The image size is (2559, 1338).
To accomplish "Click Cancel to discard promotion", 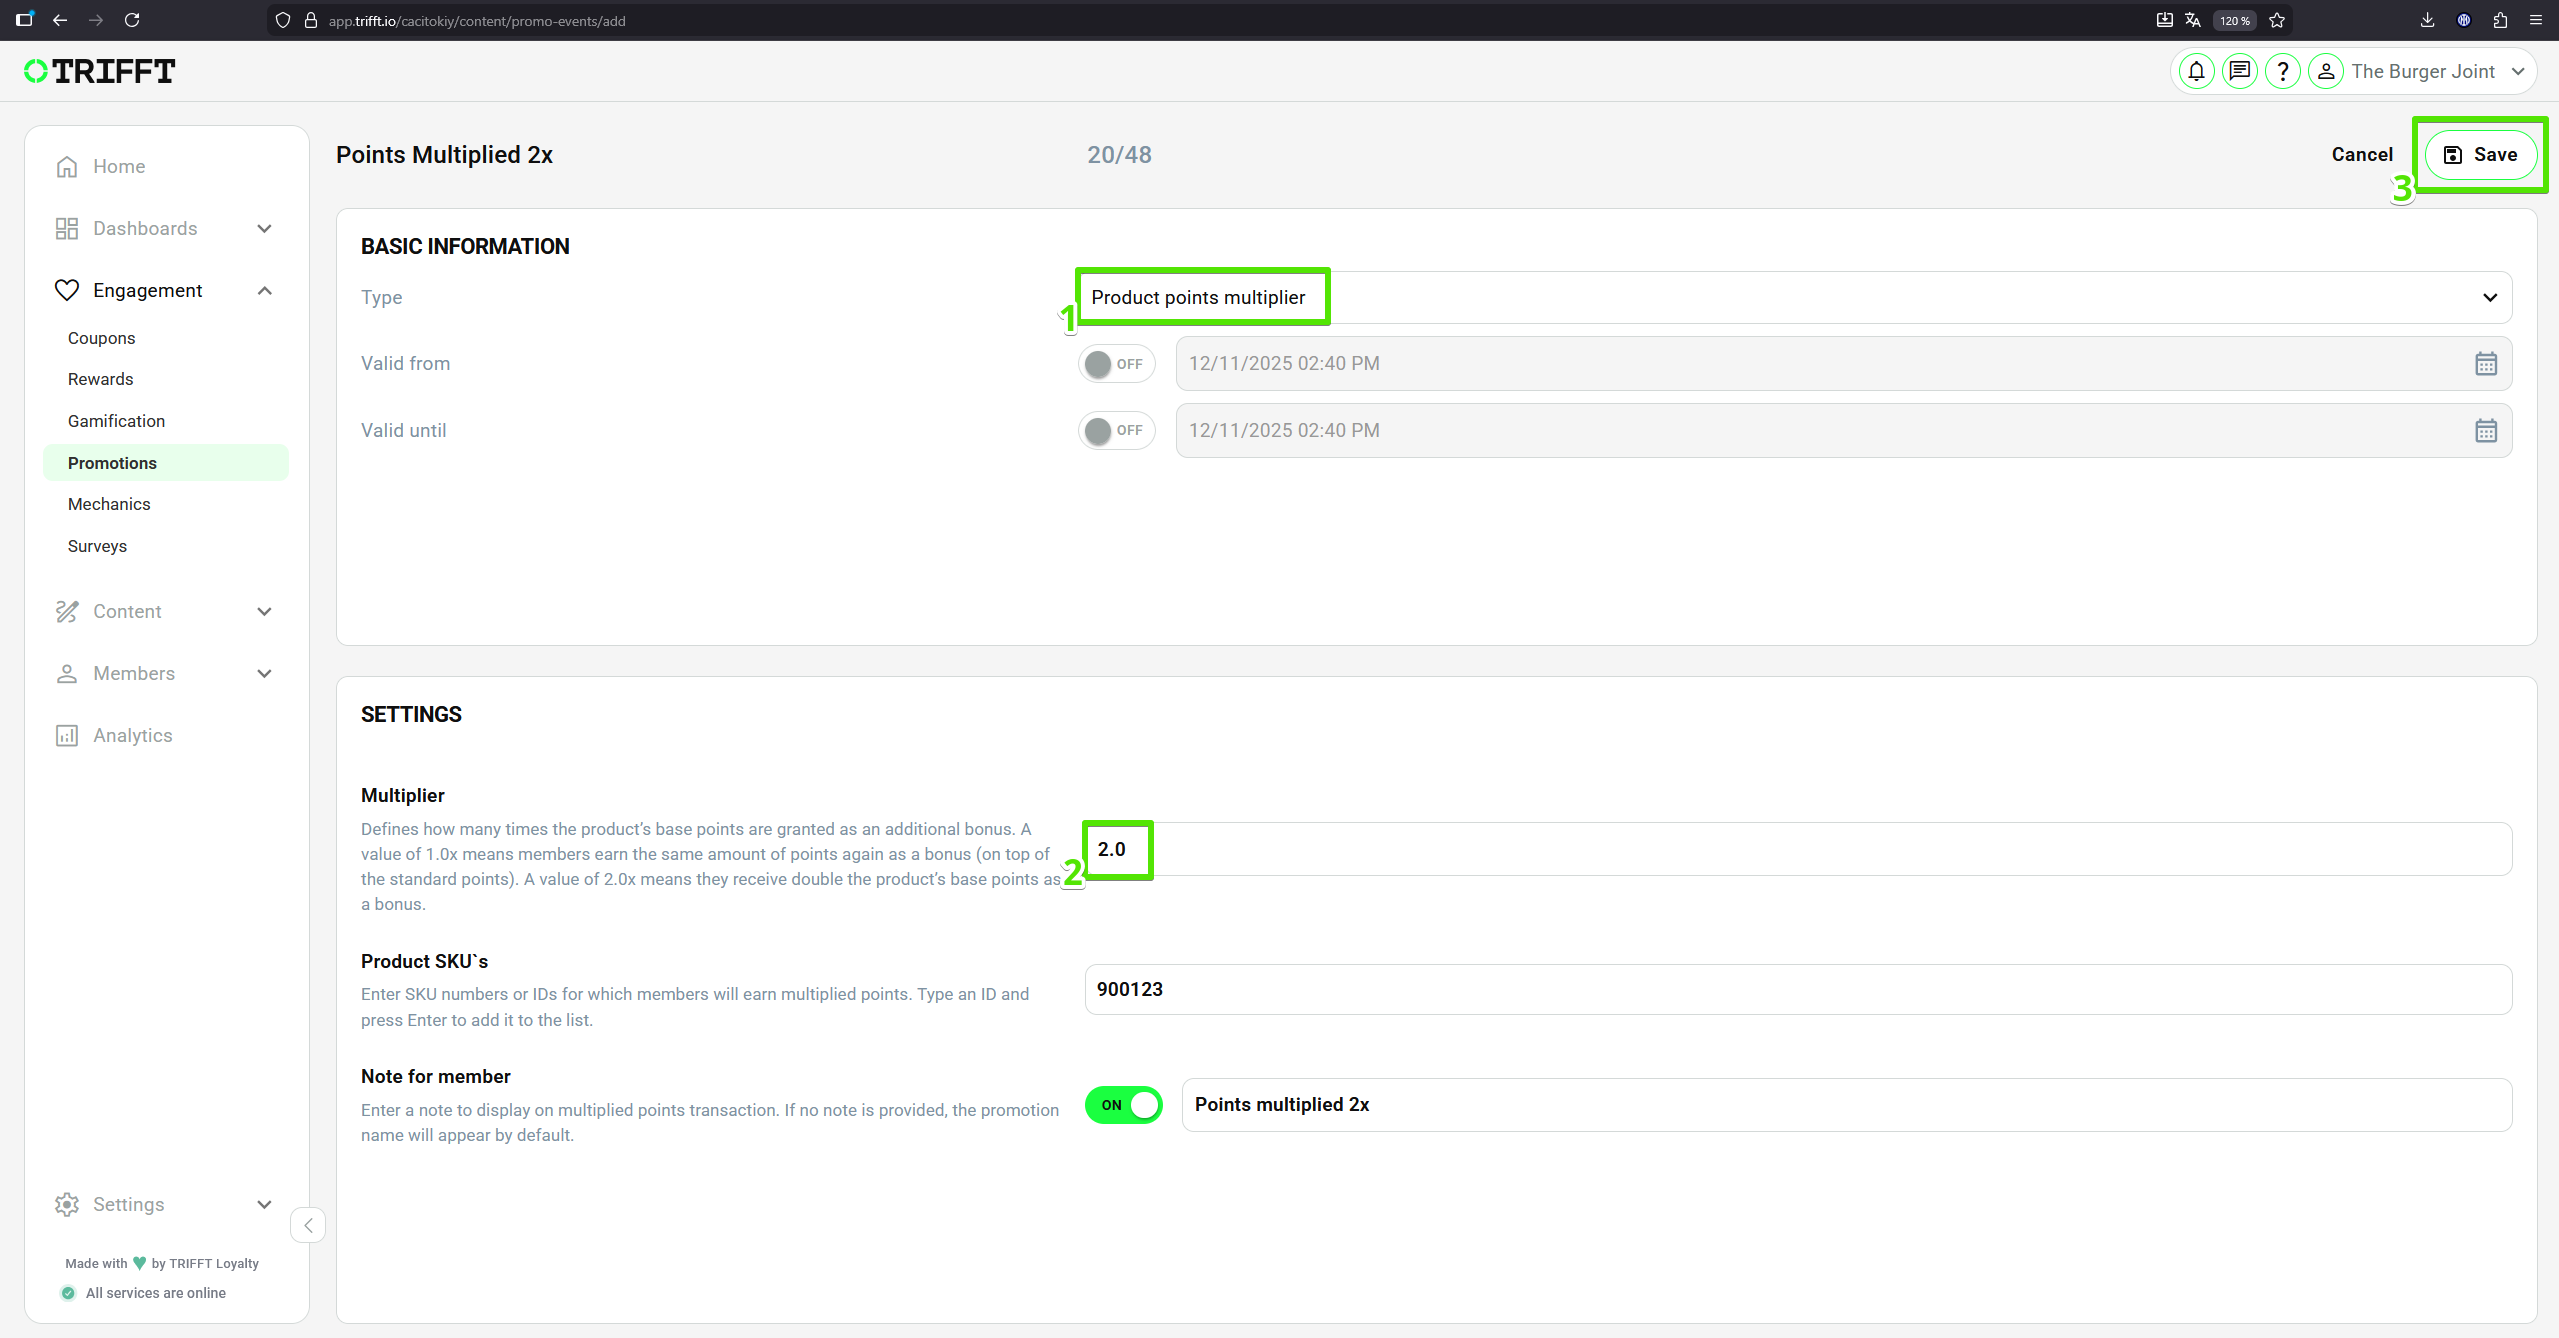I will 2361,155.
